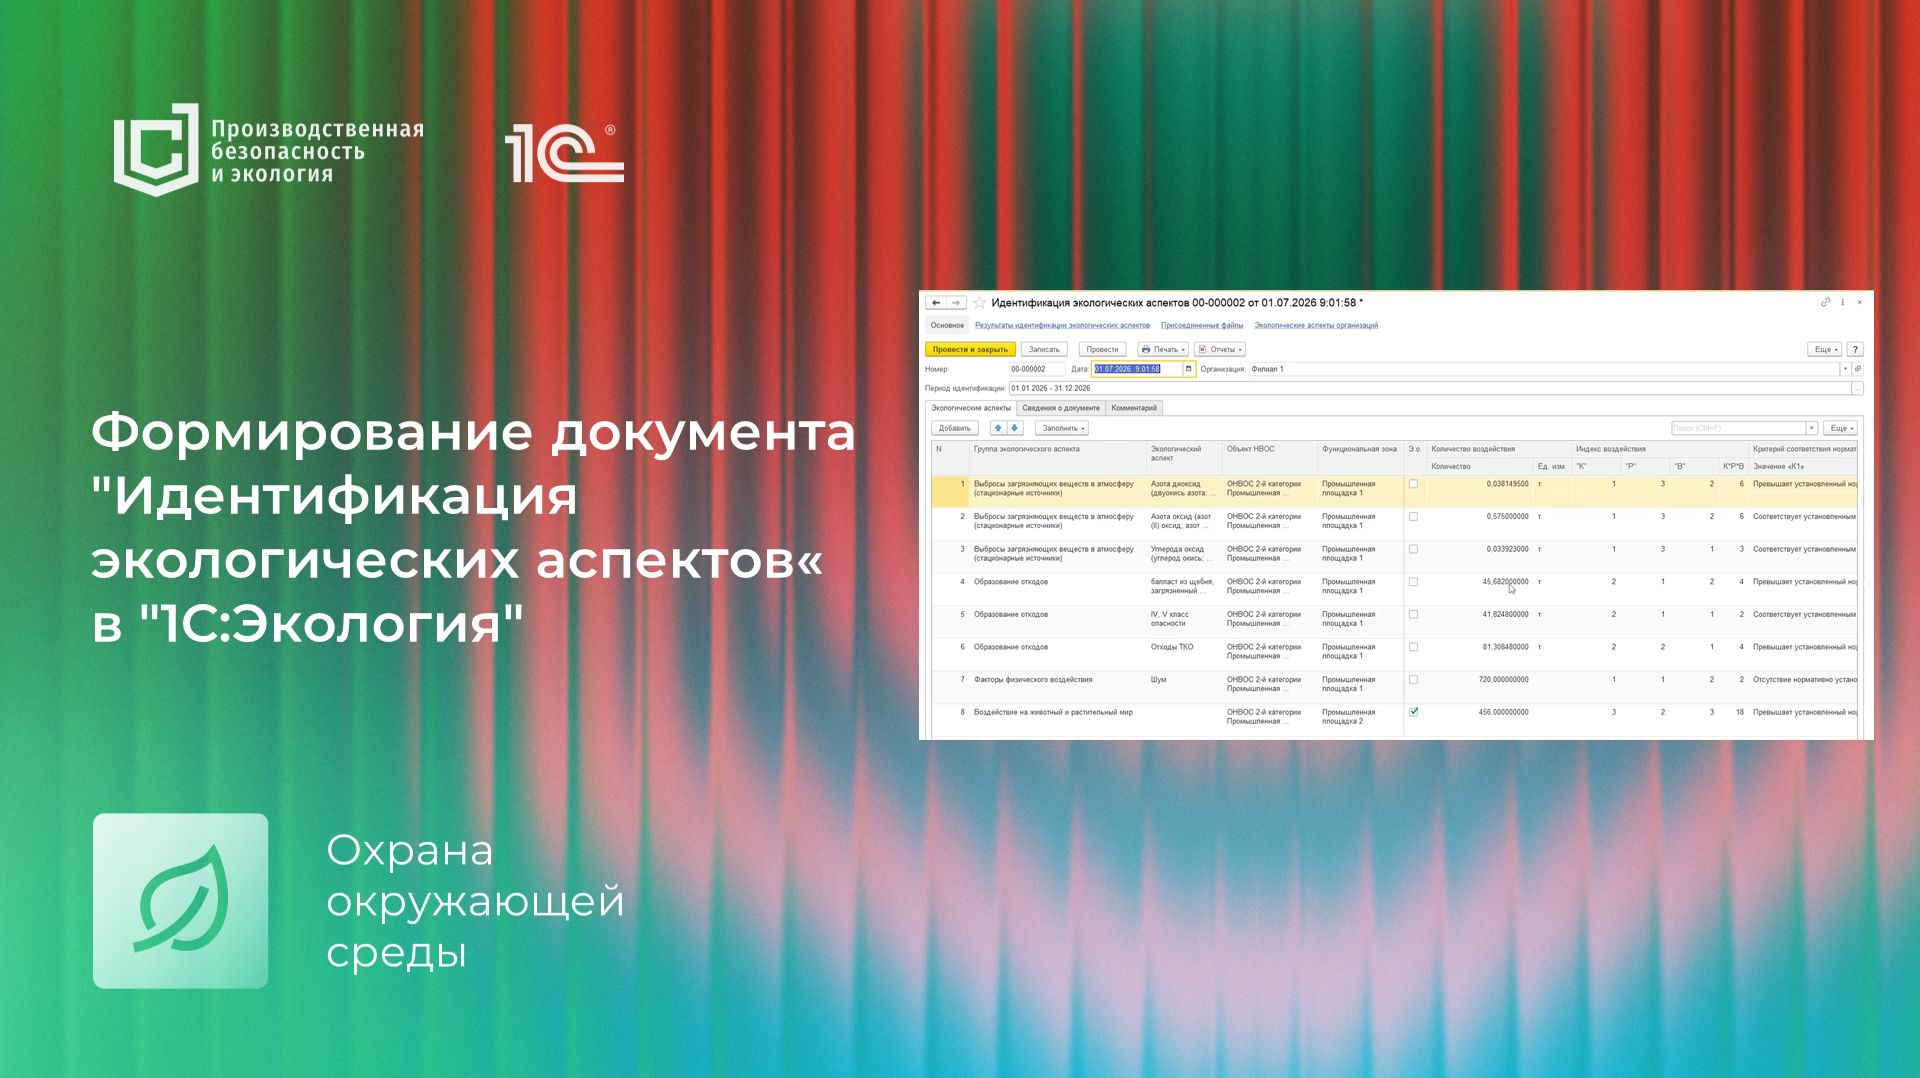The height and width of the screenshot is (1078, 1920).
Task: Copy the document link via chain icon
Action: tap(1826, 302)
